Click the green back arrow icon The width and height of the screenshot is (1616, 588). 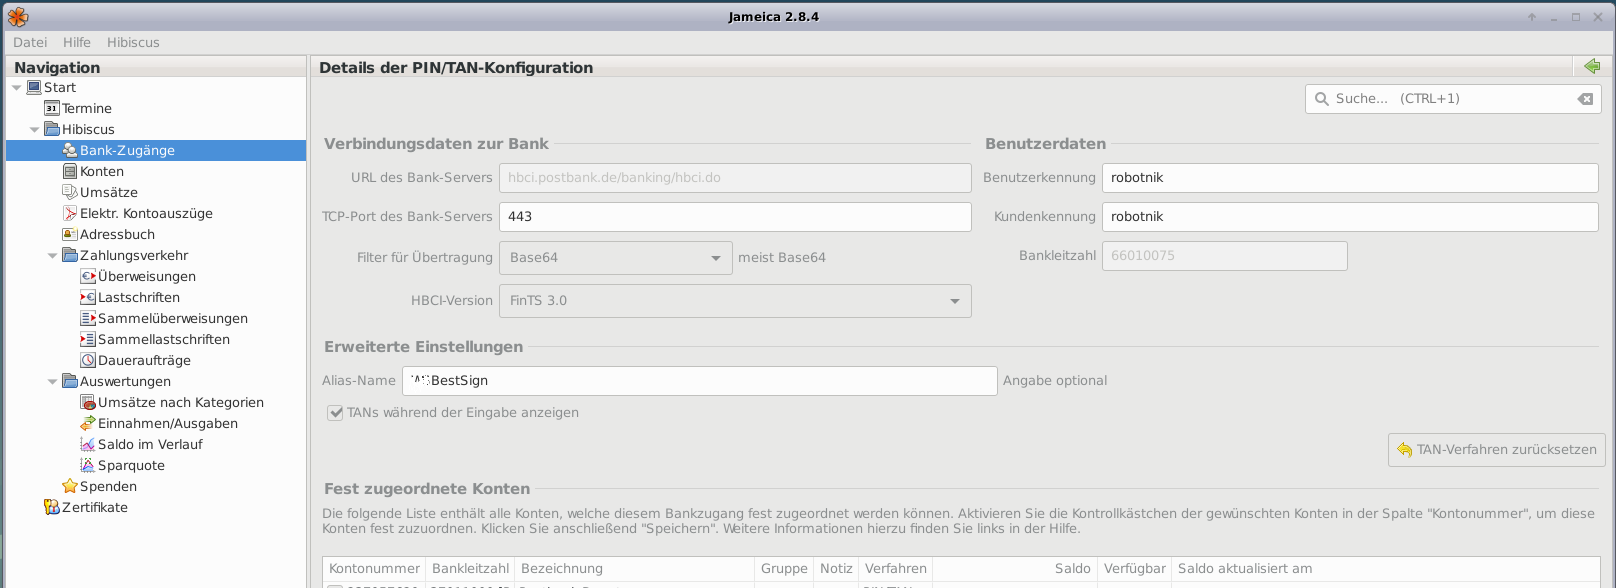1592,67
